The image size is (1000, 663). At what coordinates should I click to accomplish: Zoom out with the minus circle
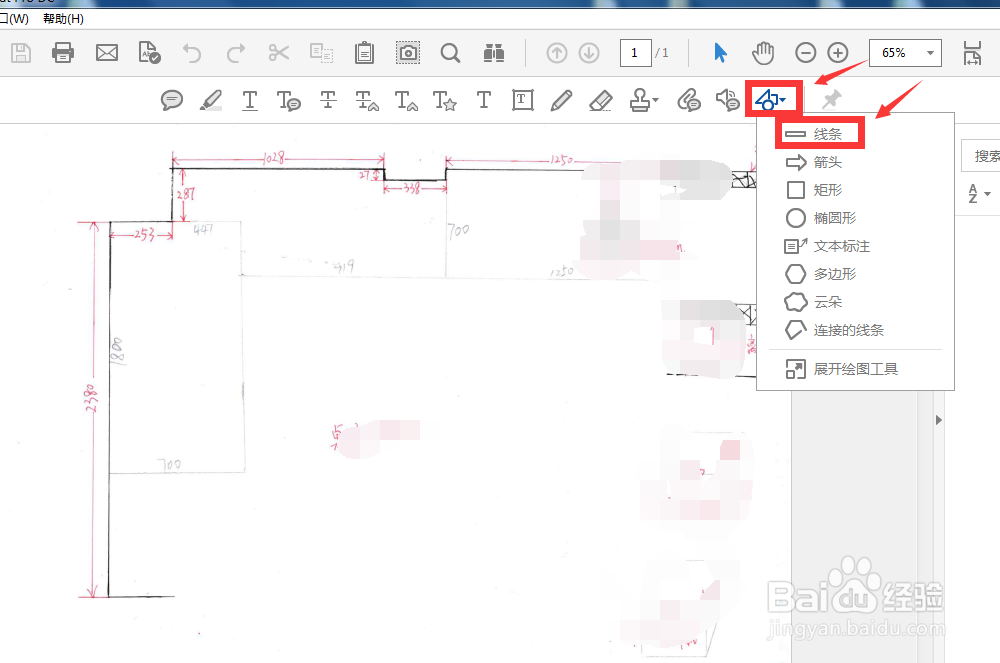click(x=805, y=53)
